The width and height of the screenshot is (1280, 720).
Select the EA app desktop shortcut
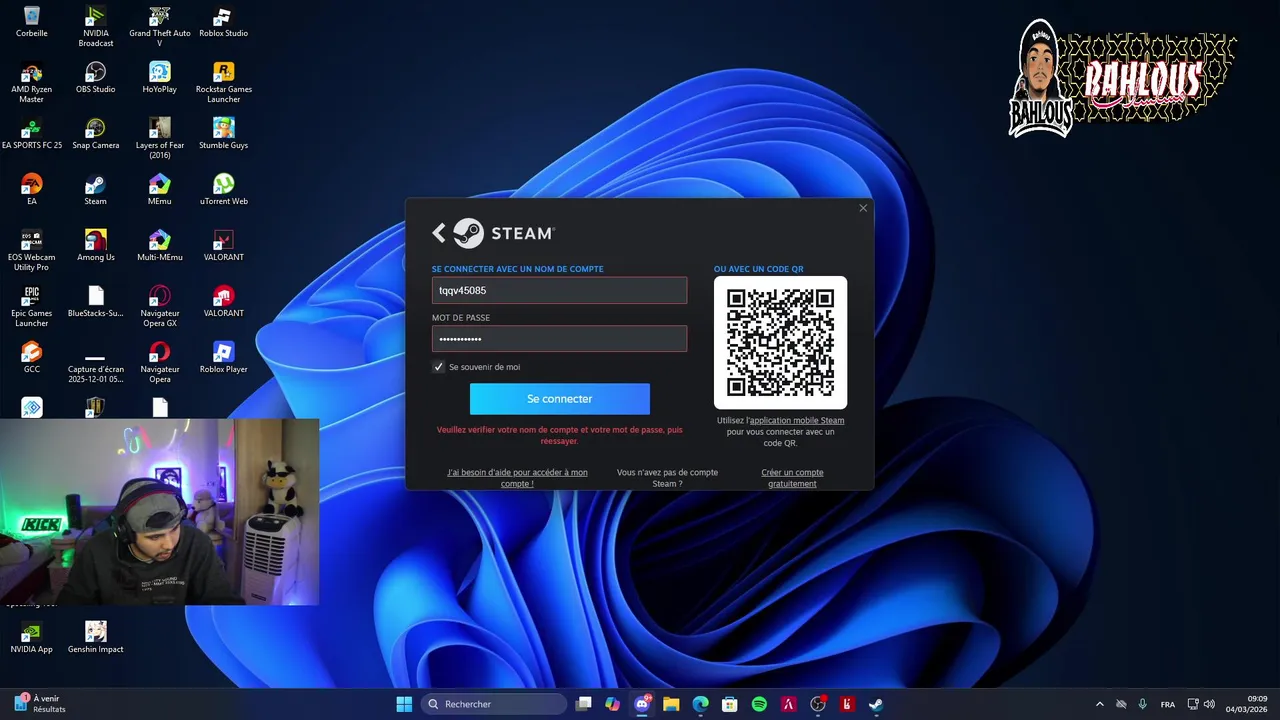(32, 190)
